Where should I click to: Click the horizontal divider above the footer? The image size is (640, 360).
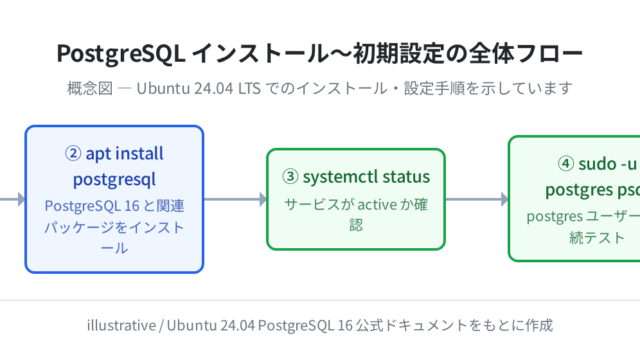320,300
